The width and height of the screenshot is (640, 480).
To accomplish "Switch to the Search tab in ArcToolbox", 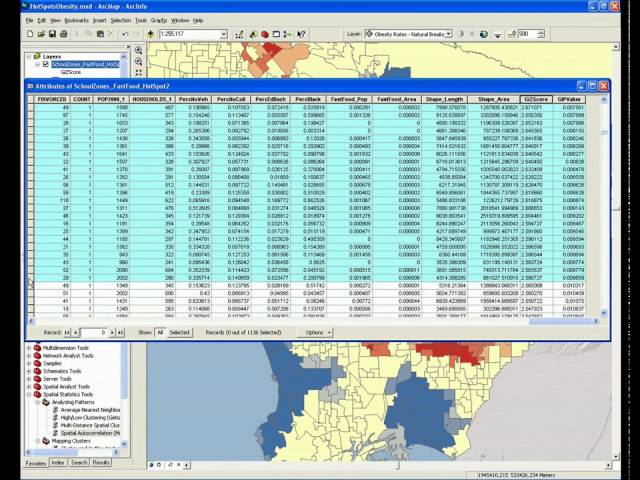I will click(x=79, y=462).
